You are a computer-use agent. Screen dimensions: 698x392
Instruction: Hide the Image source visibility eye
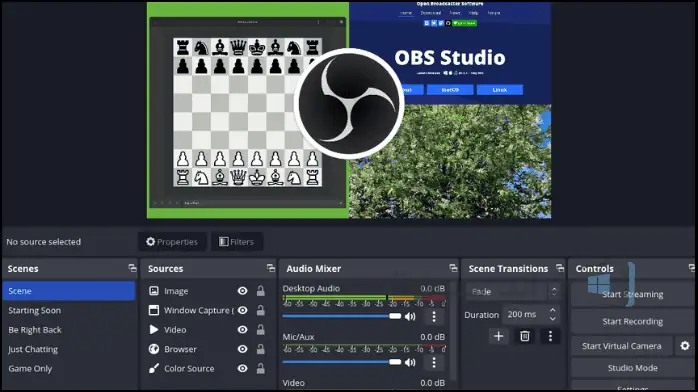point(243,291)
